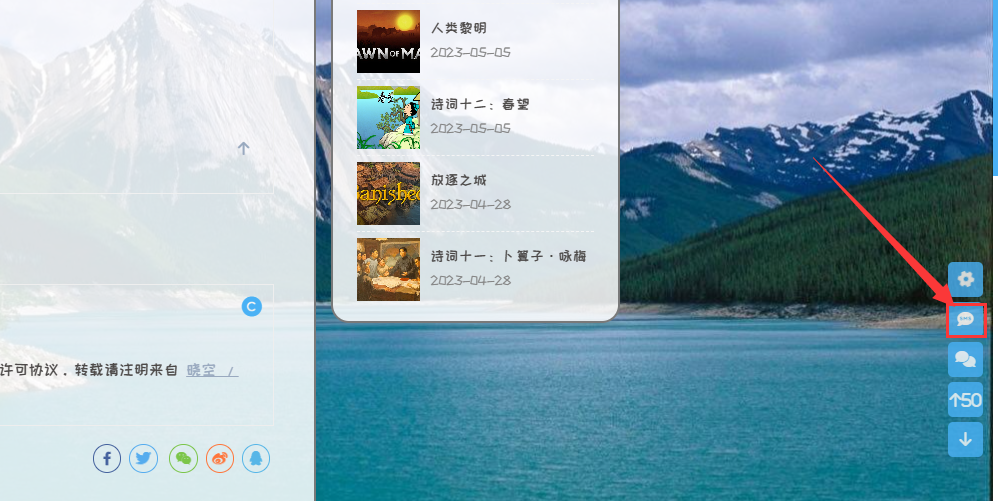The height and width of the screenshot is (501, 998).
Task: Click the scroll-to-top button showing 50
Action: tap(965, 399)
